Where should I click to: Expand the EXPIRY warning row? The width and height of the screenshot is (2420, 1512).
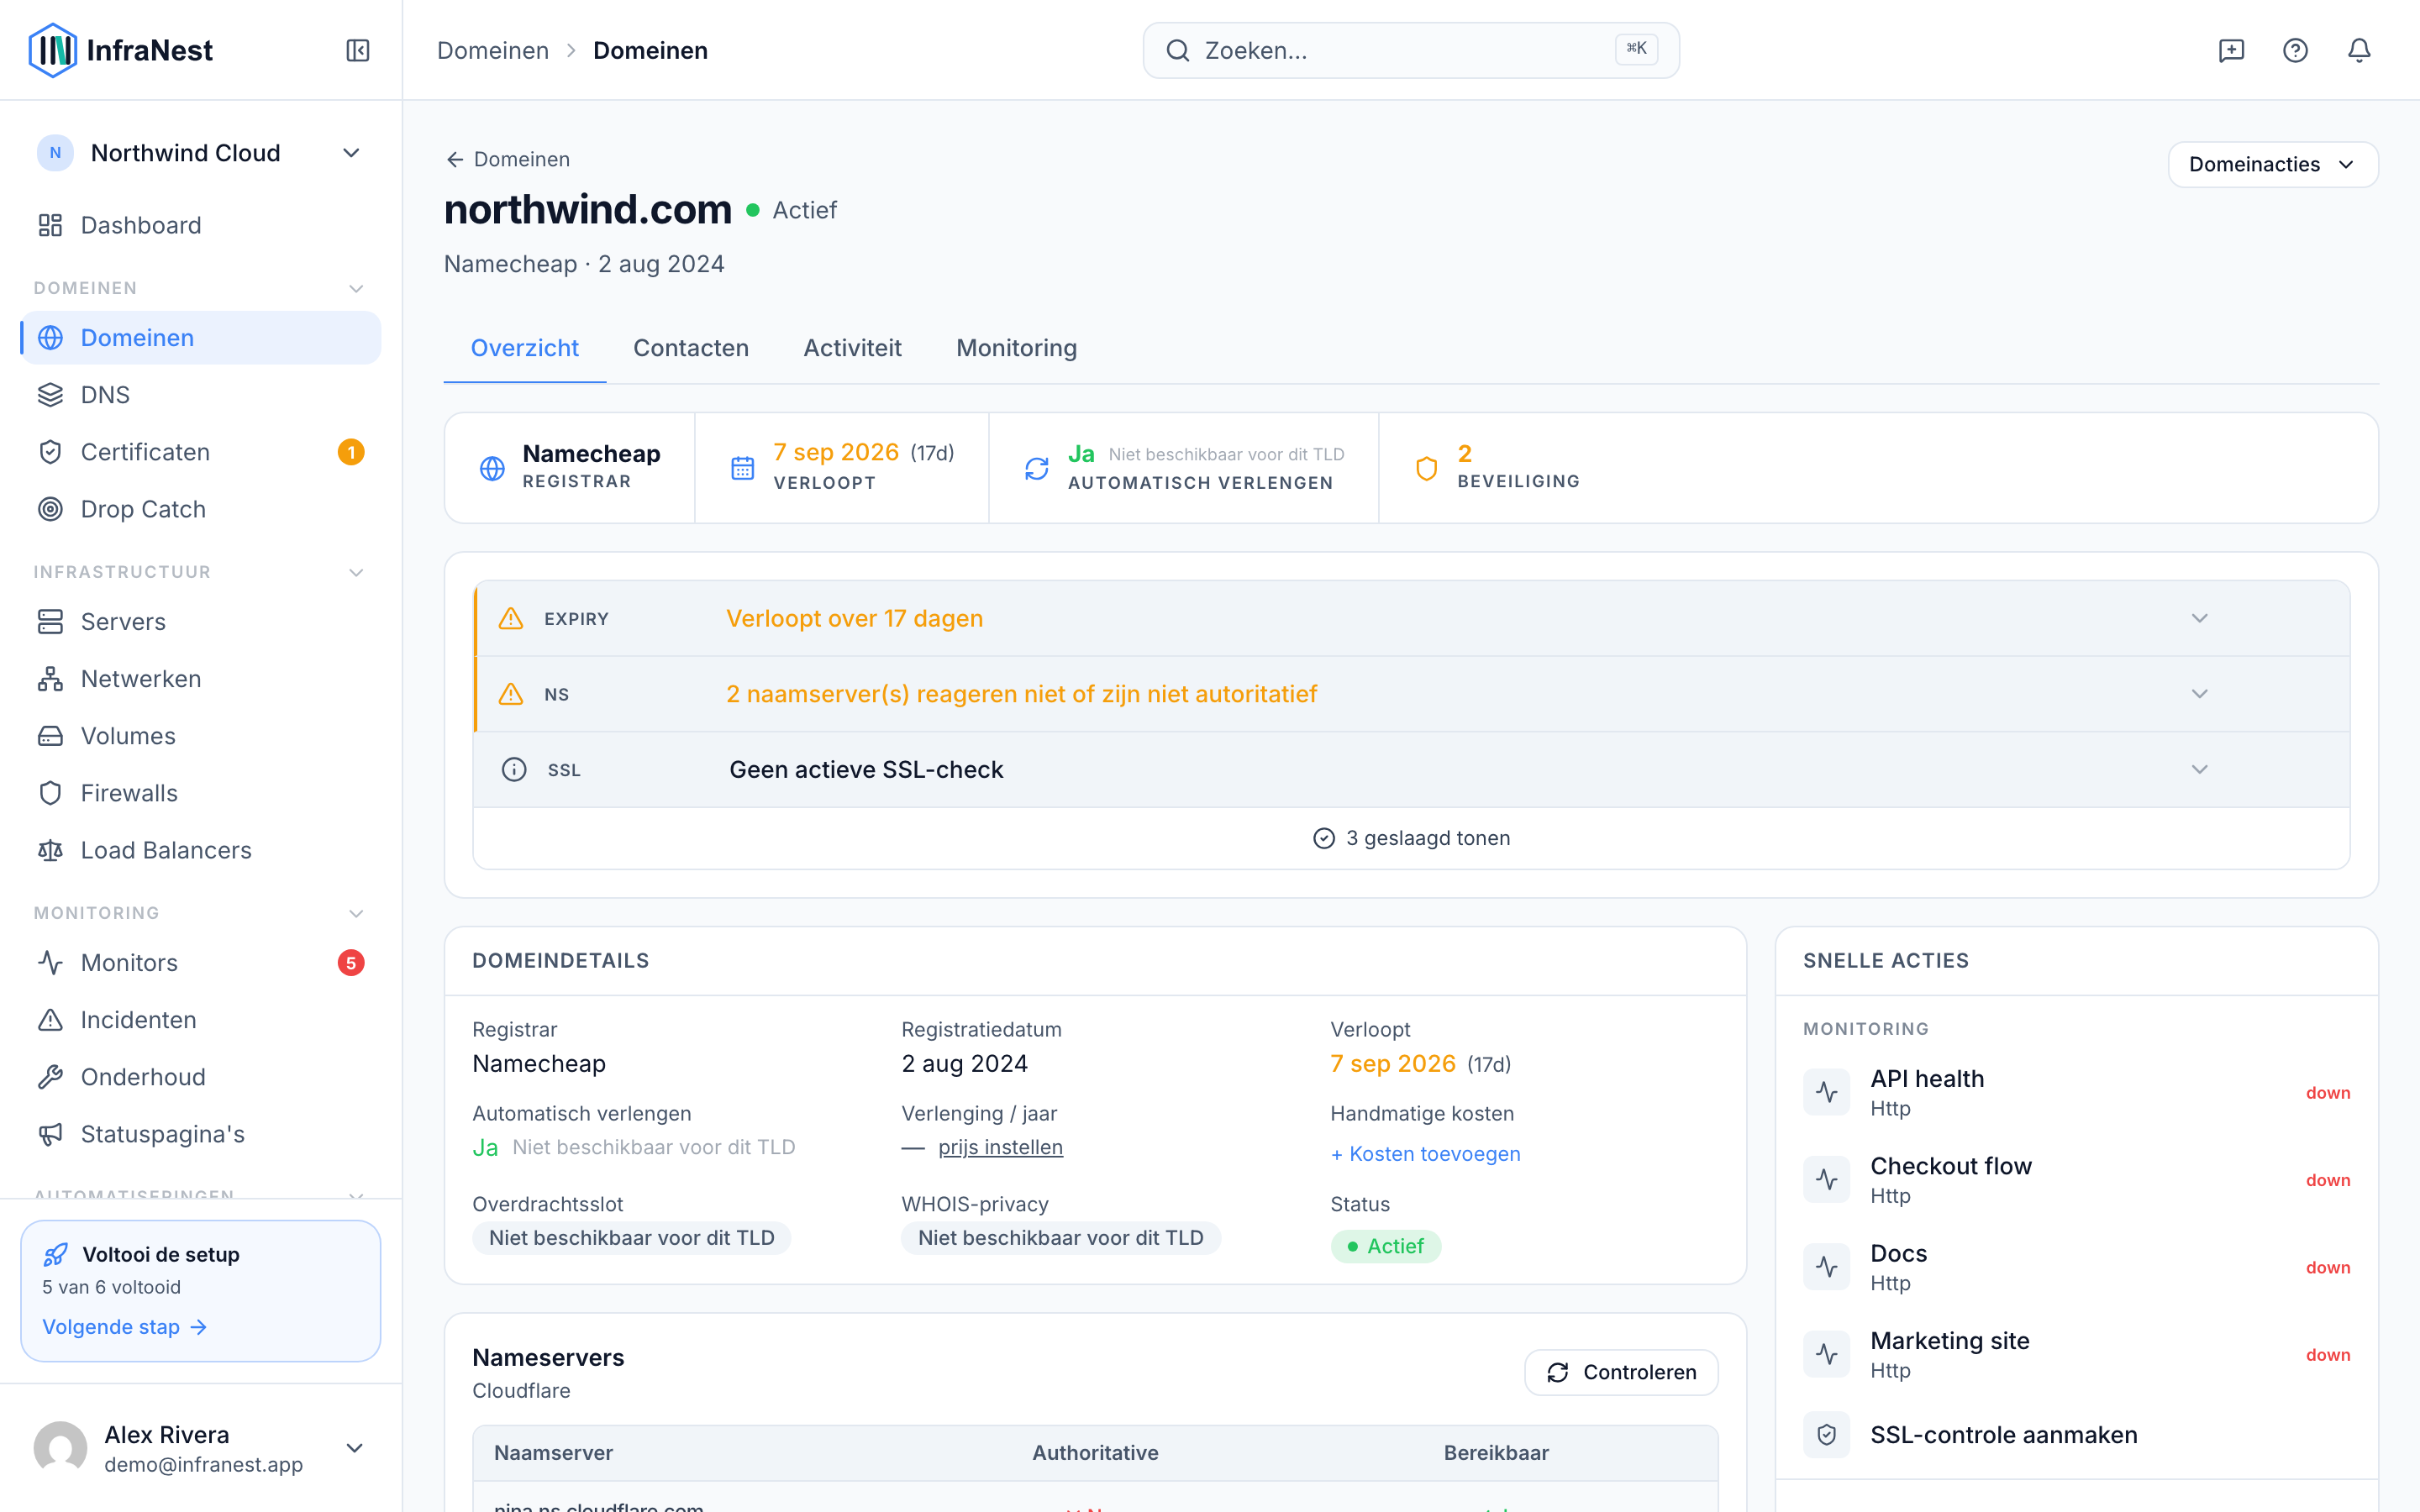[1412, 618]
